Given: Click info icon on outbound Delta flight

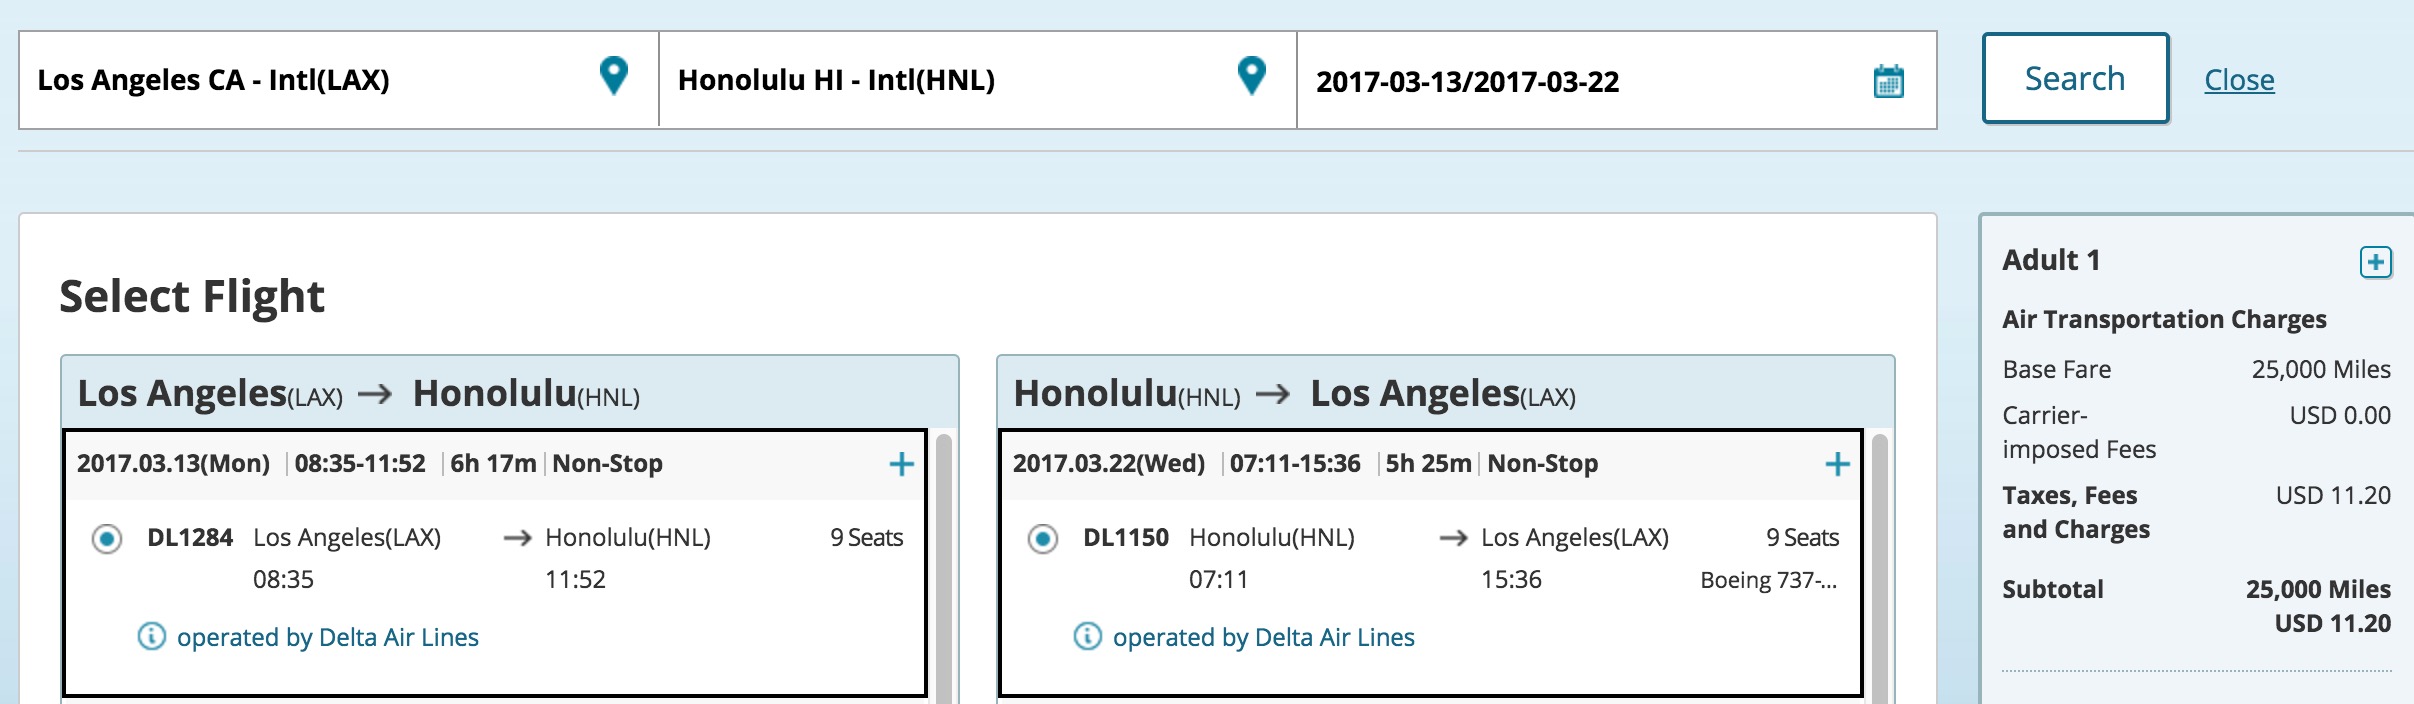Looking at the screenshot, I should [x=151, y=636].
